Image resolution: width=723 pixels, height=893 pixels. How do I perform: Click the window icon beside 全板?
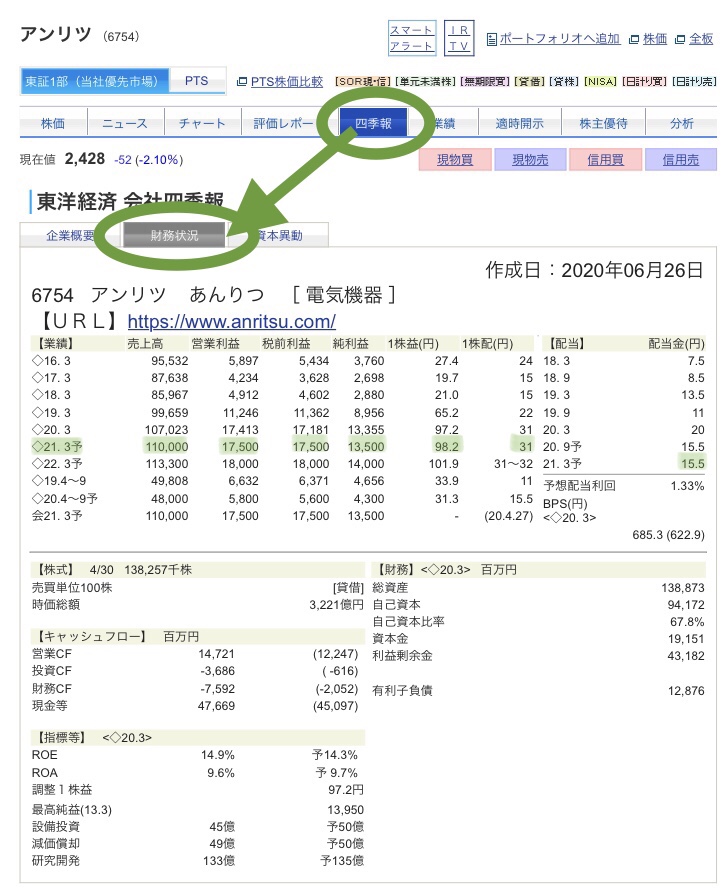point(680,39)
